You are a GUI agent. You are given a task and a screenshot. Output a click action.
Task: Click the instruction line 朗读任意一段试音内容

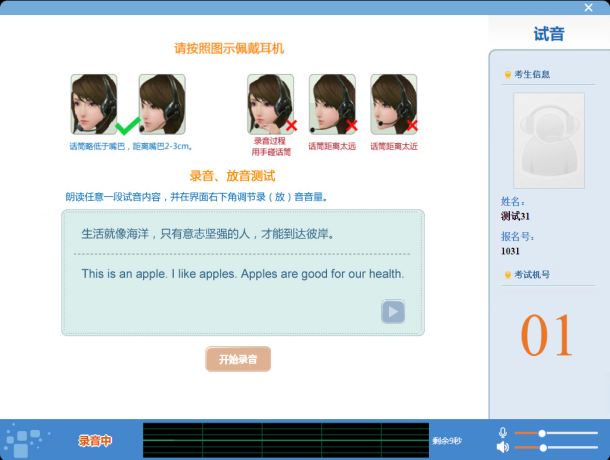click(196, 197)
